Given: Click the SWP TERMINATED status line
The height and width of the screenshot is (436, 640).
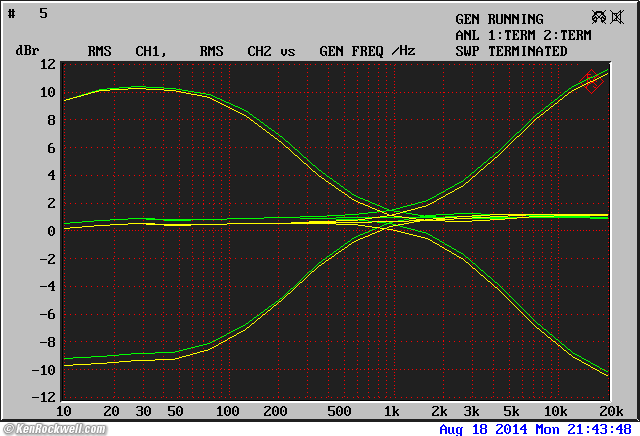Looking at the screenshot, I should coord(511,51).
